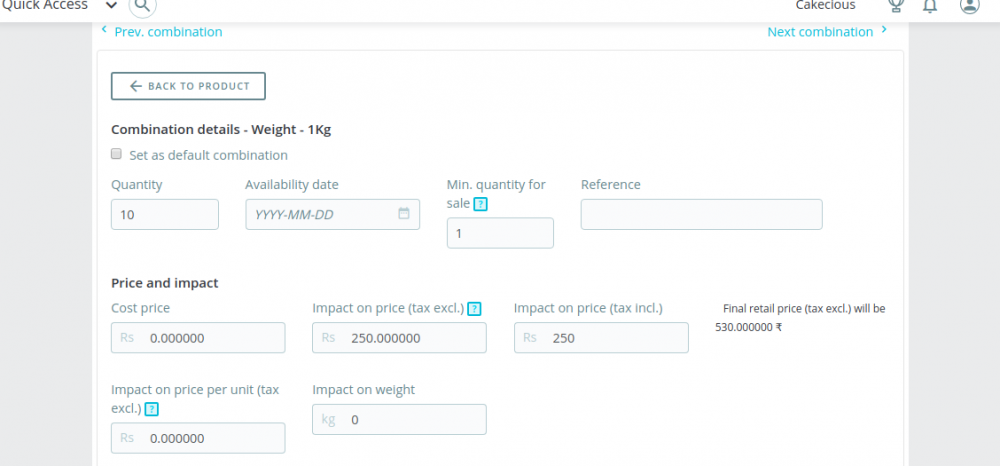Image resolution: width=1000 pixels, height=466 pixels.
Task: Click the Reference text field
Action: [x=701, y=215]
